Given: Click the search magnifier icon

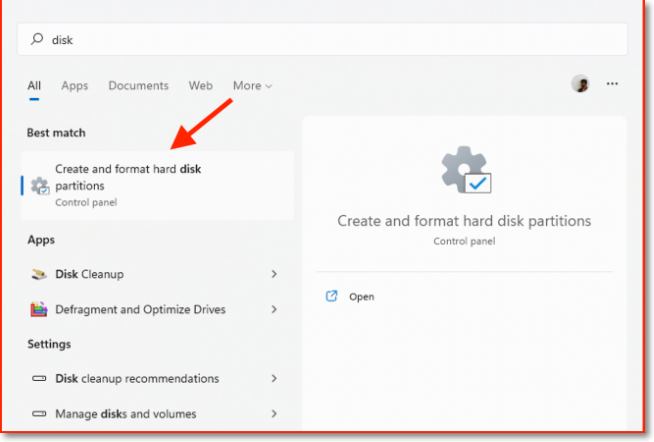Looking at the screenshot, I should [x=37, y=39].
